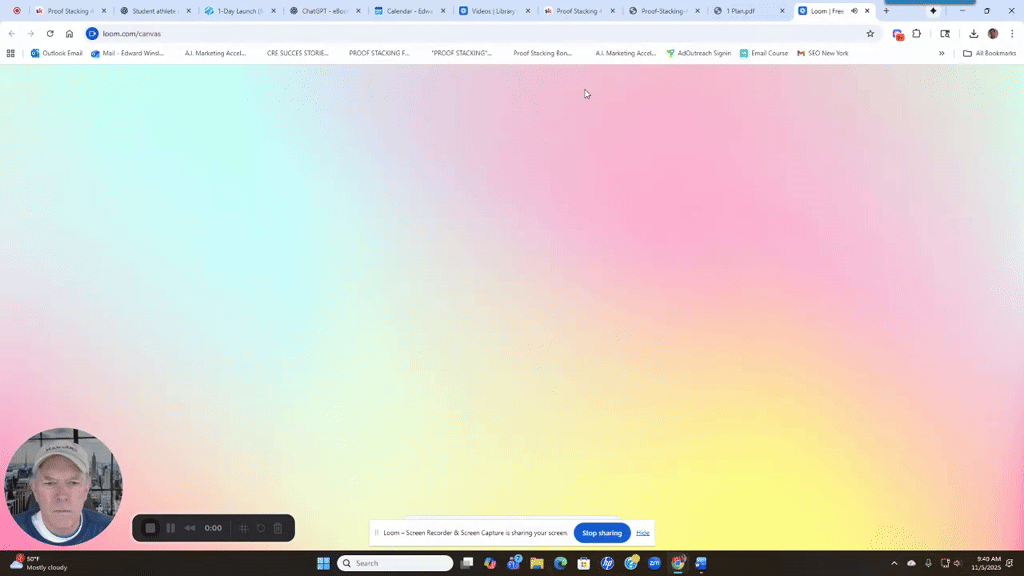Switch to the Videos Library tab
Screen dimensions: 1024x576
[x=494, y=11]
